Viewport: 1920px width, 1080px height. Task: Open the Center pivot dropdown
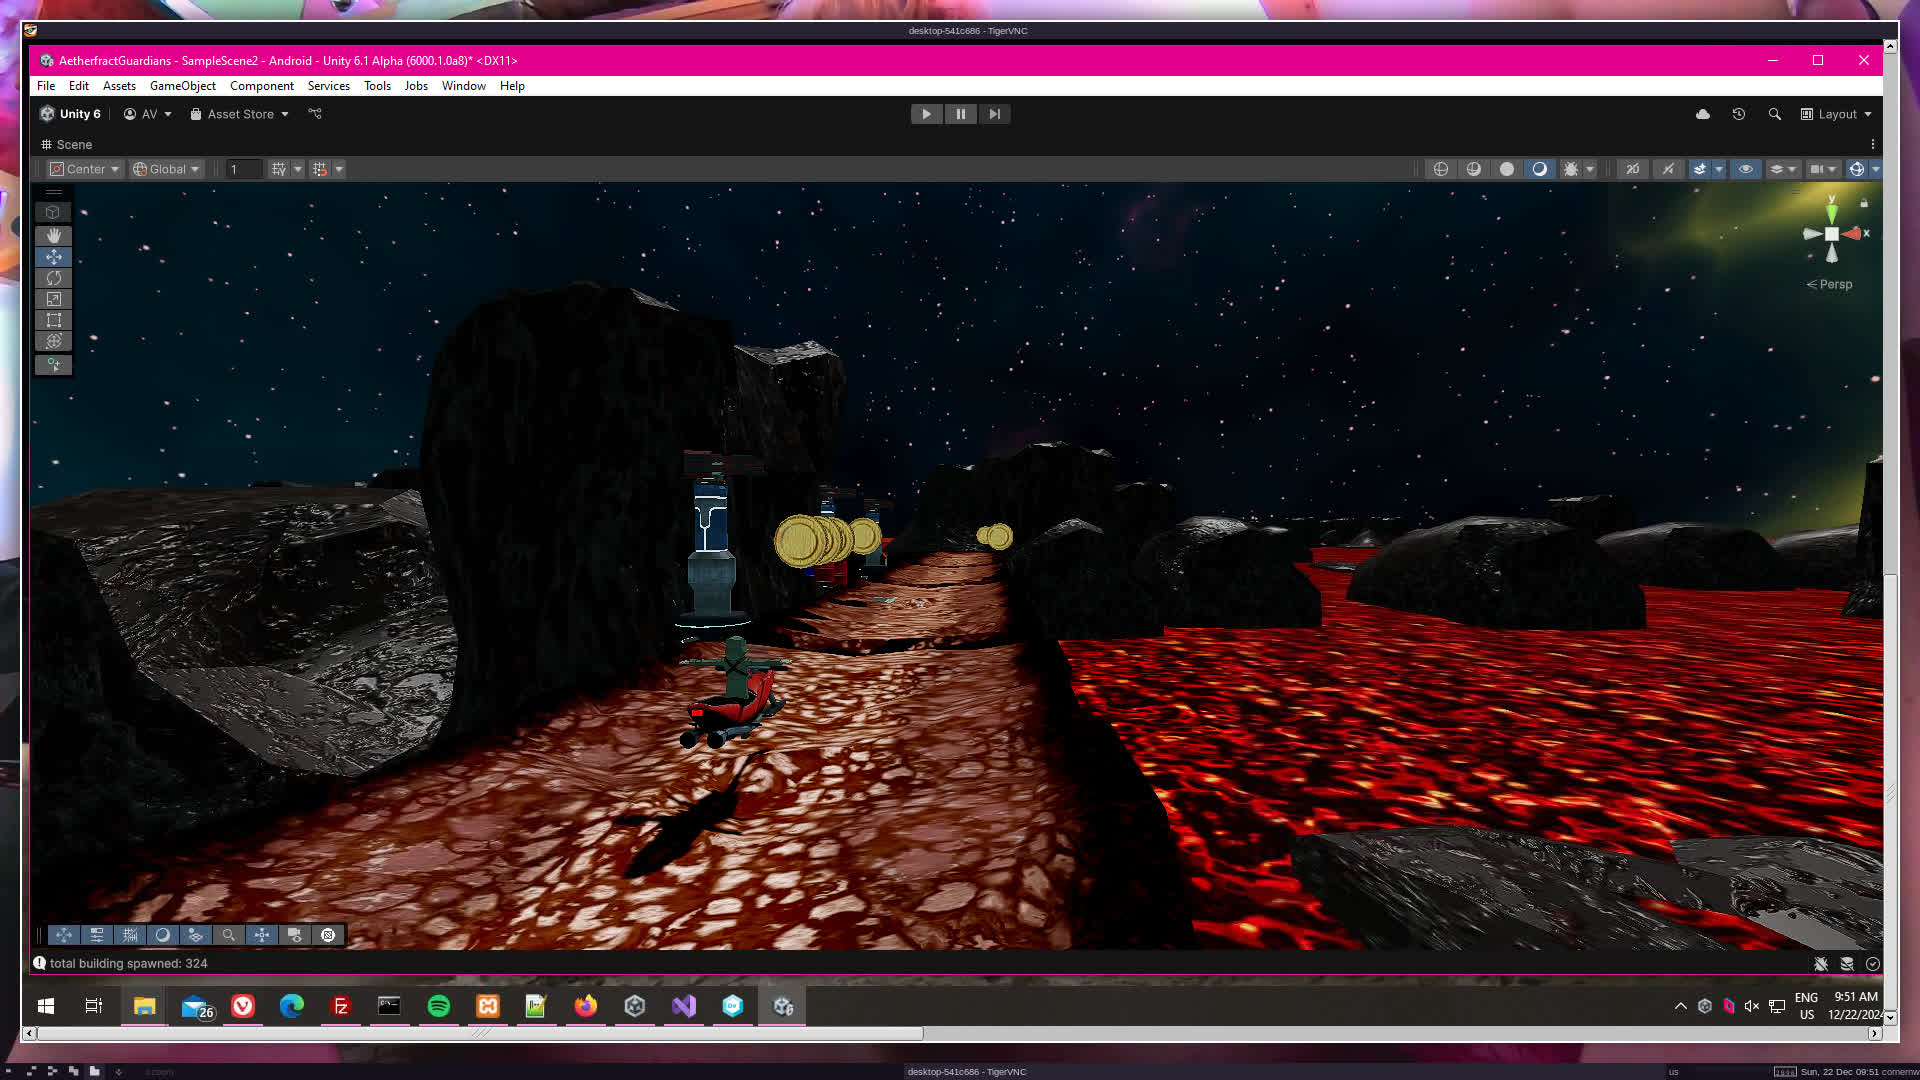[x=85, y=169]
